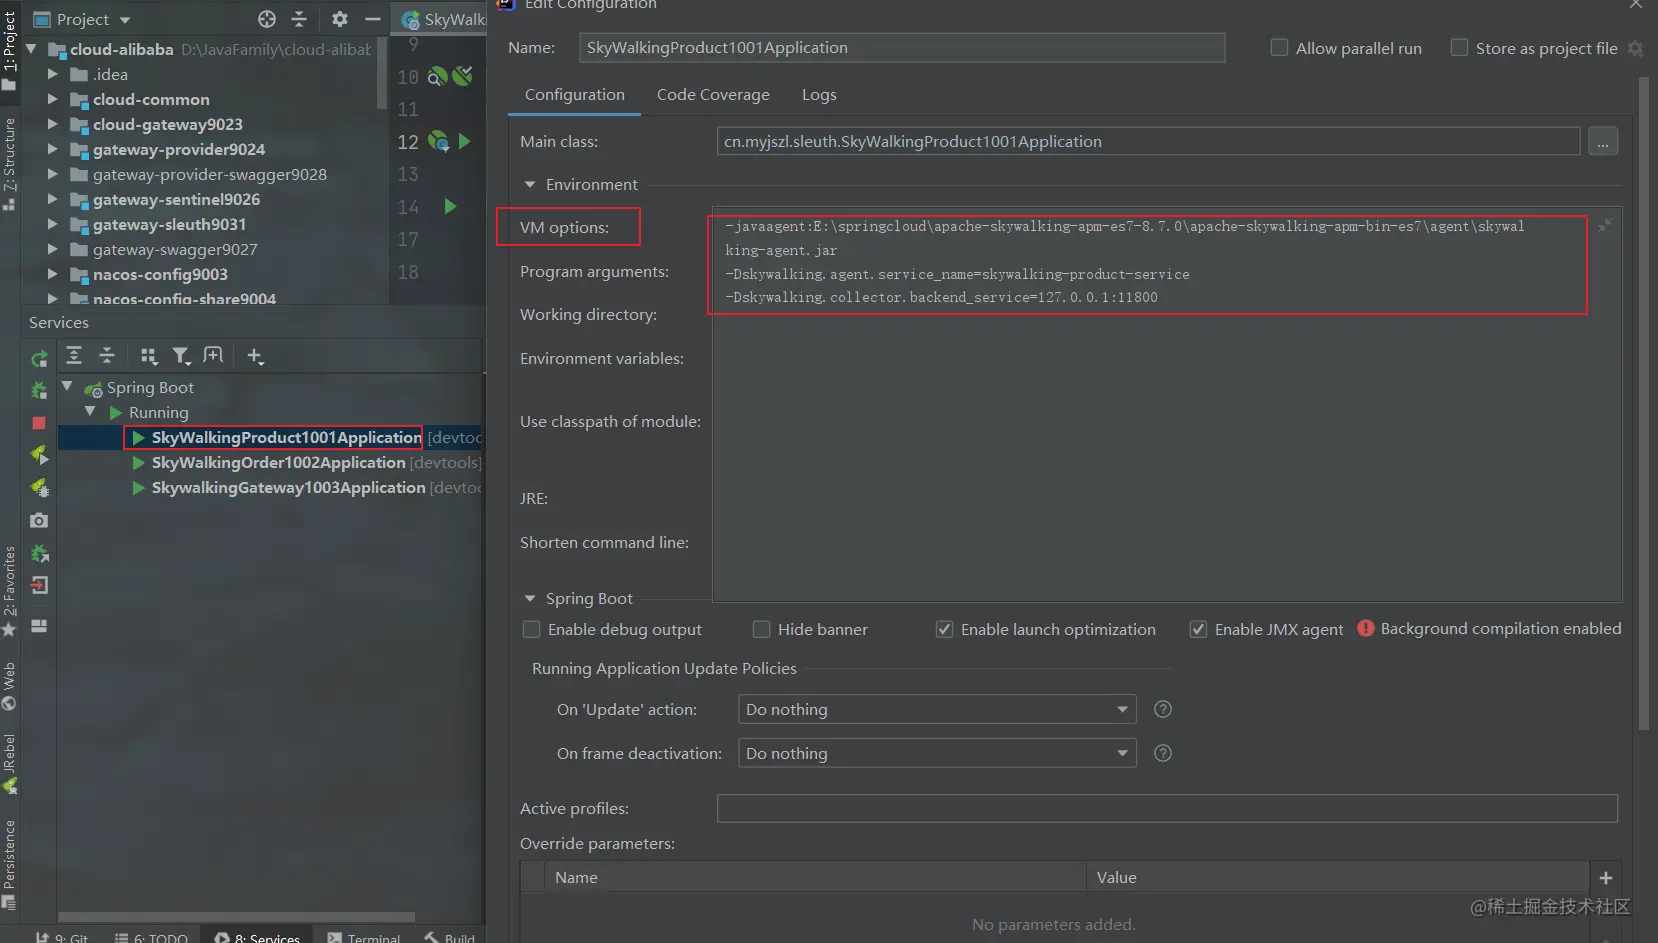Select SkyWalkingOrder1002Application in Services
Screen dimensions: 1658x943
tap(278, 462)
